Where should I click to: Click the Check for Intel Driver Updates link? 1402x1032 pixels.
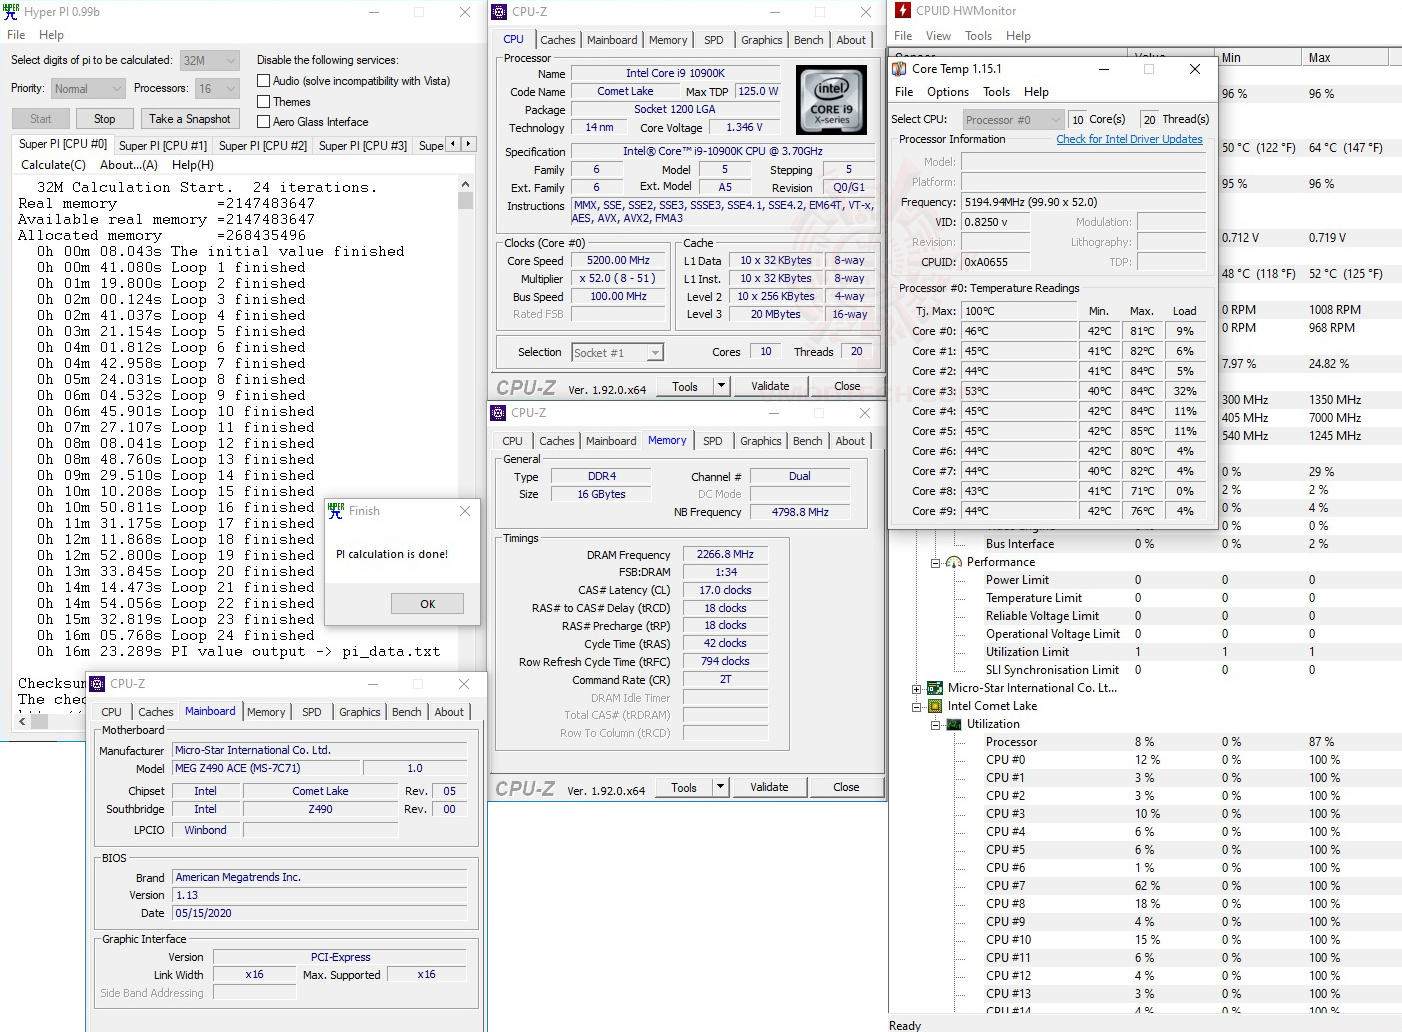[1129, 139]
